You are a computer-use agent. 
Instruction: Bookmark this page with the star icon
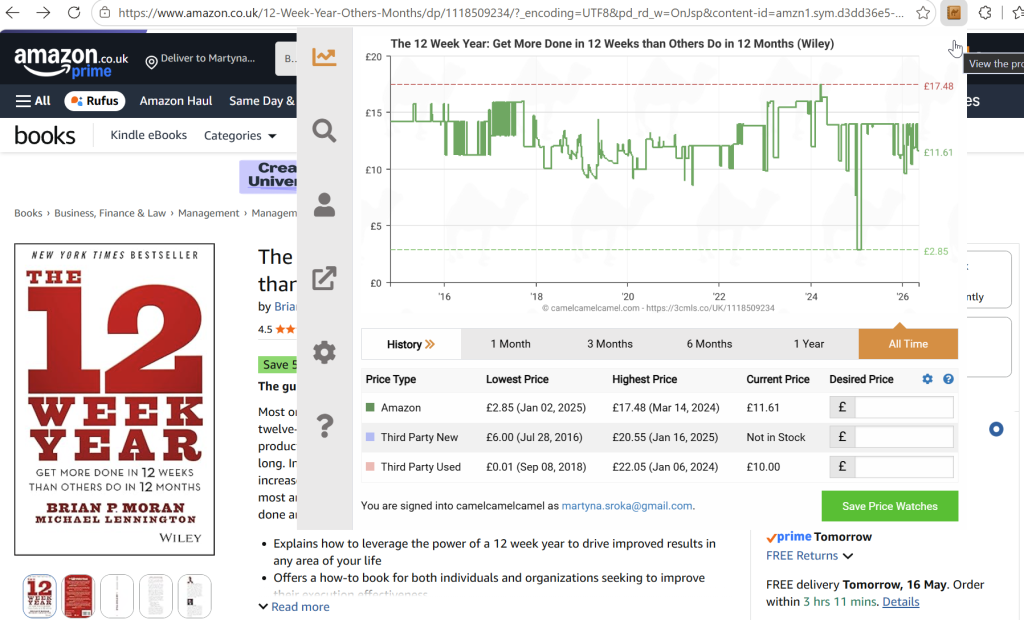[x=922, y=12]
